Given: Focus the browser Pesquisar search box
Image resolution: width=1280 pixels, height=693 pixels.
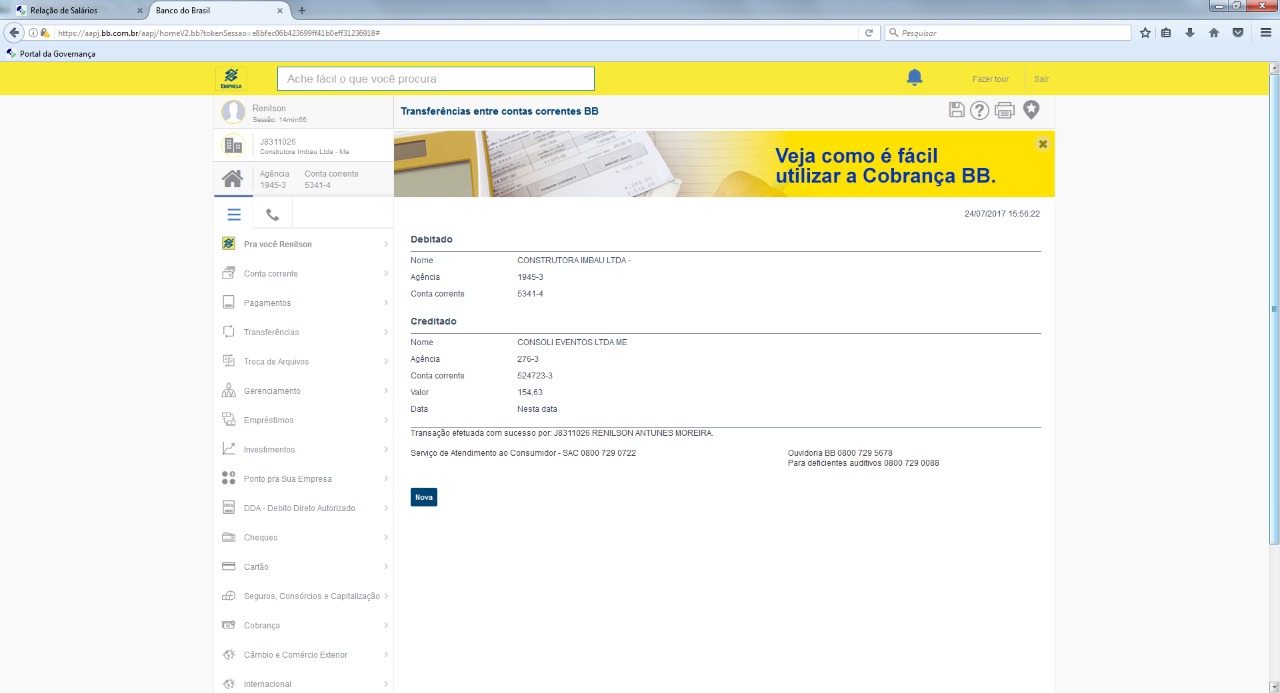Looking at the screenshot, I should tap(1007, 33).
